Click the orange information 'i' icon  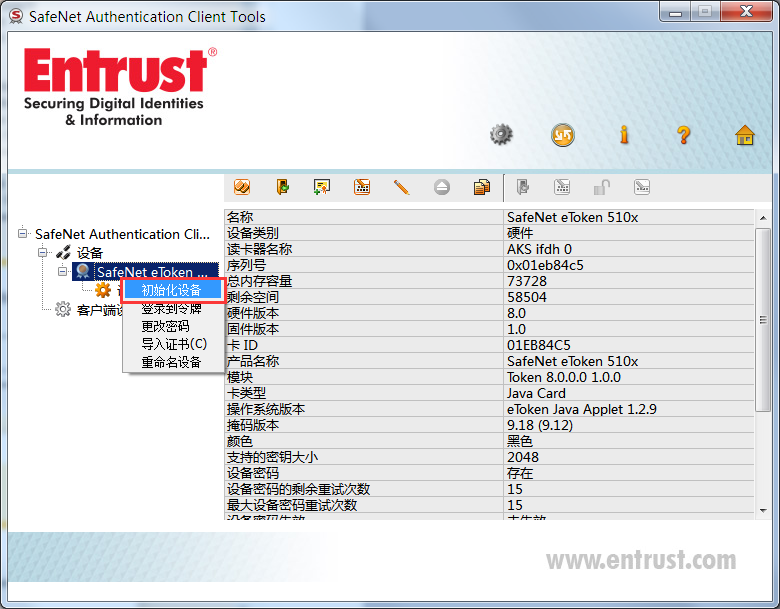[x=624, y=134]
